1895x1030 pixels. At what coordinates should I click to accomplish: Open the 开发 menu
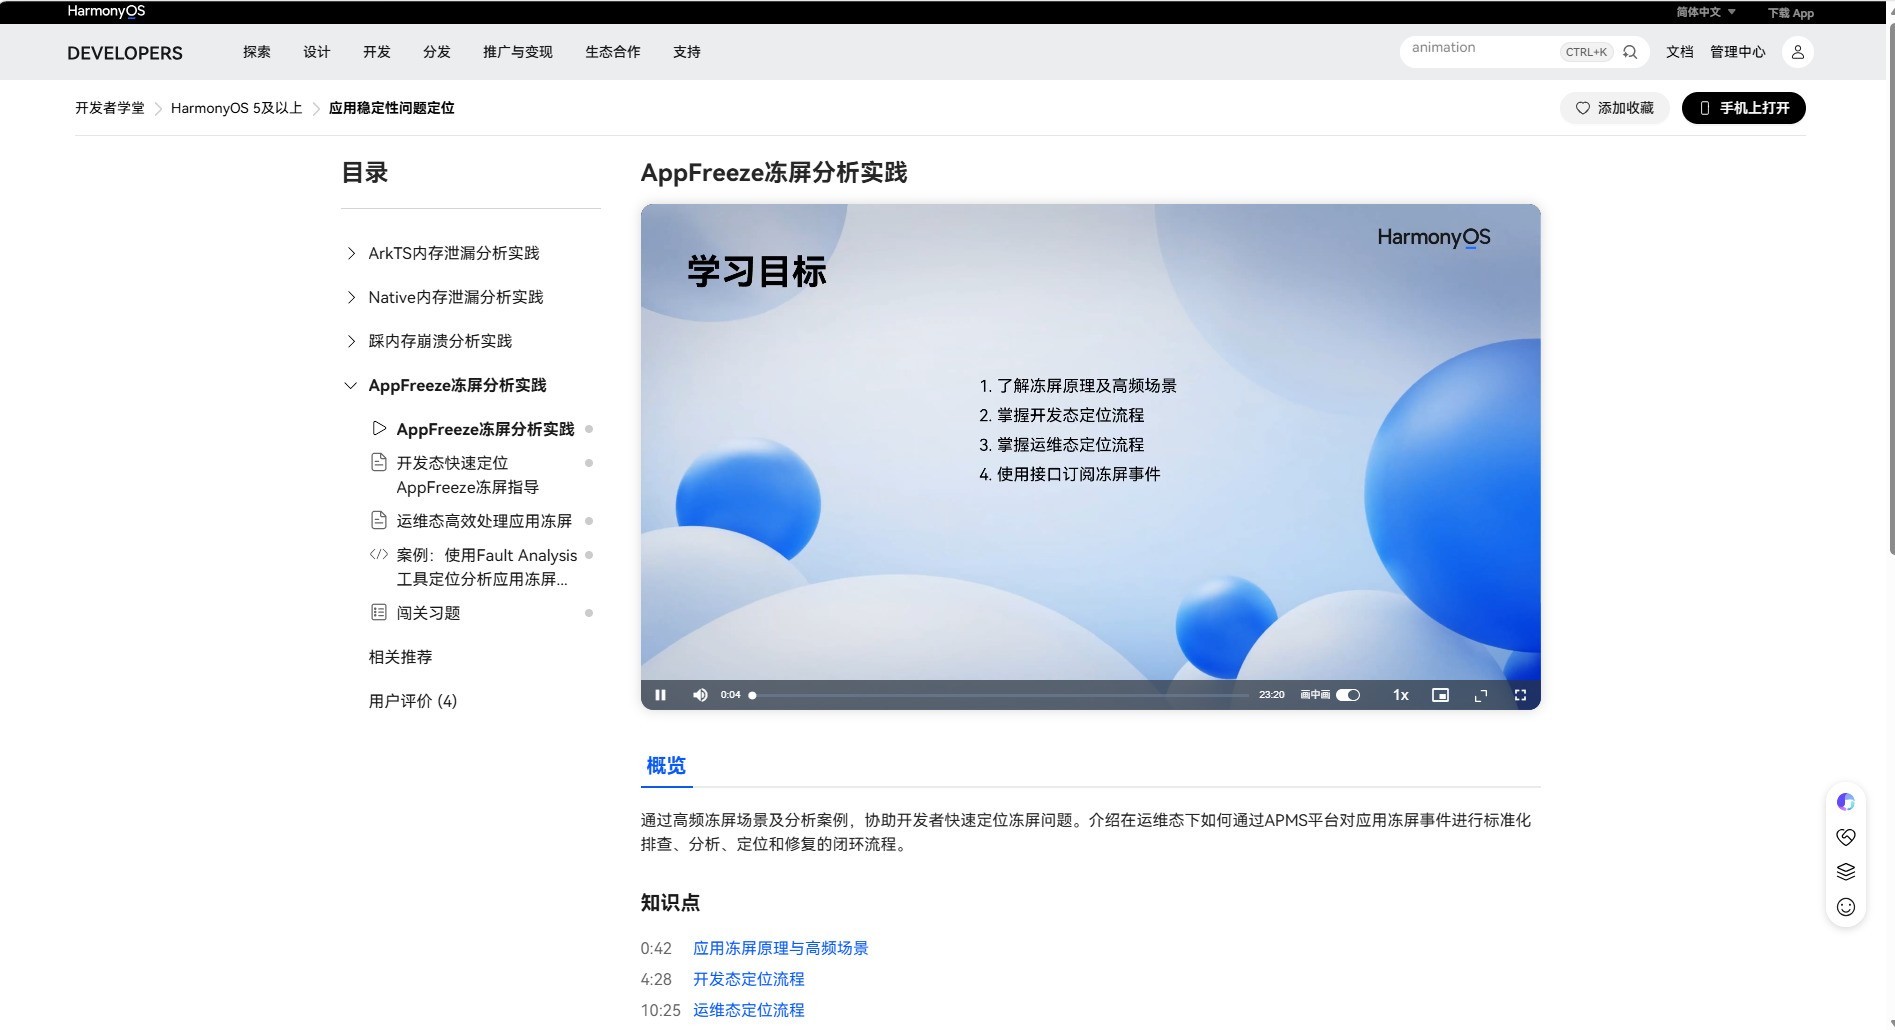click(x=377, y=52)
